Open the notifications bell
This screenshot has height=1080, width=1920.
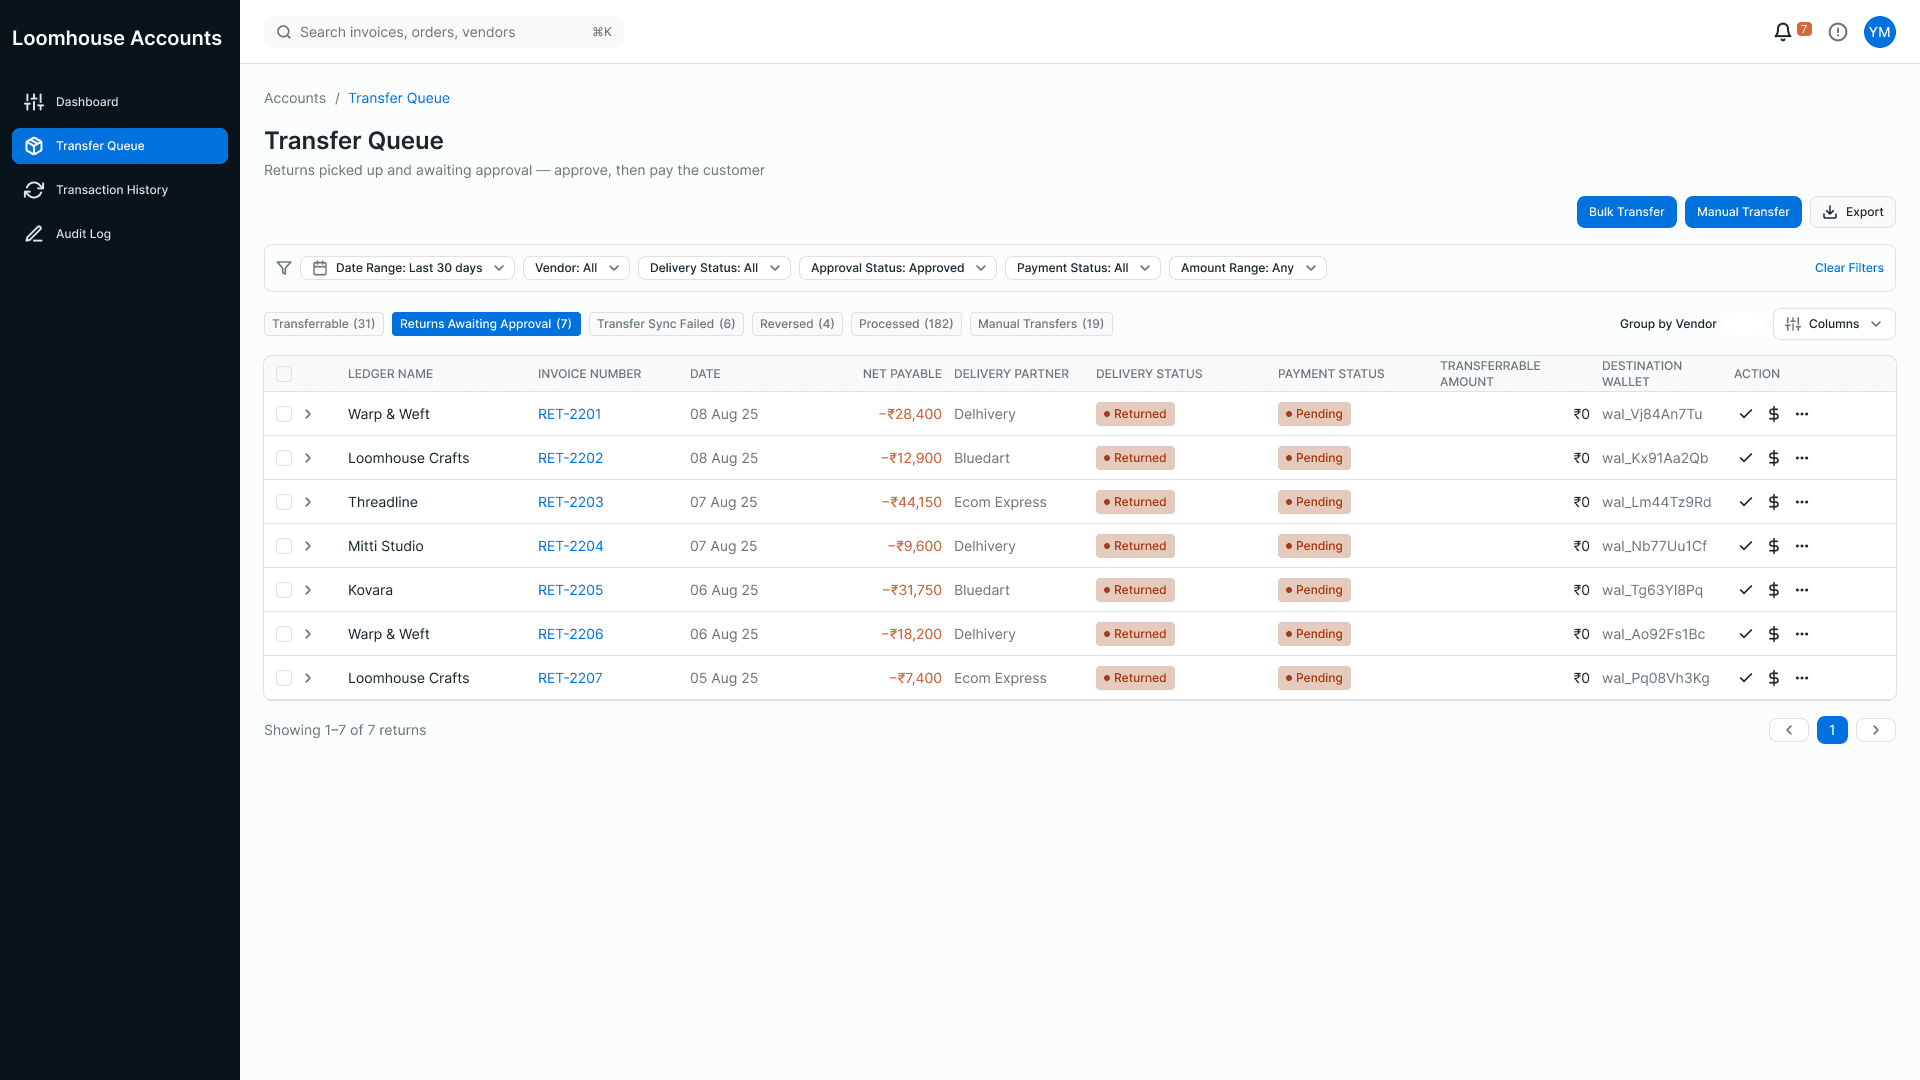tap(1782, 32)
